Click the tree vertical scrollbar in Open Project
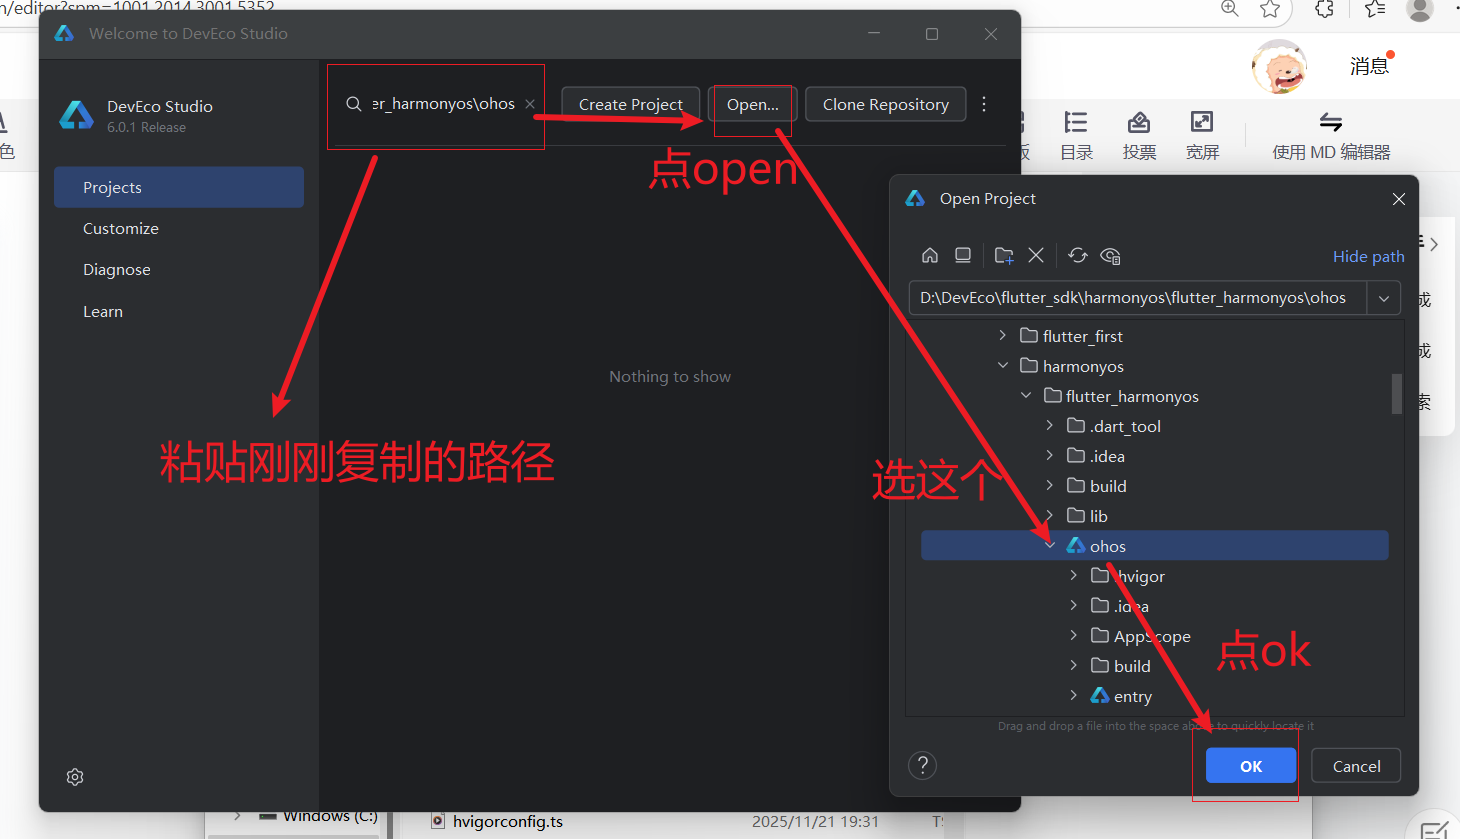Image resolution: width=1460 pixels, height=839 pixels. coord(1397,393)
